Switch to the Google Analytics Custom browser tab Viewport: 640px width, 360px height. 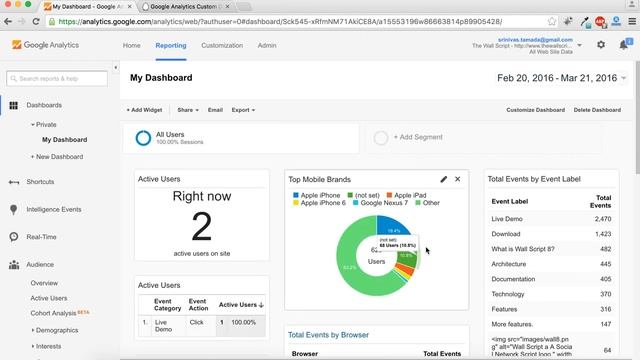click(186, 7)
